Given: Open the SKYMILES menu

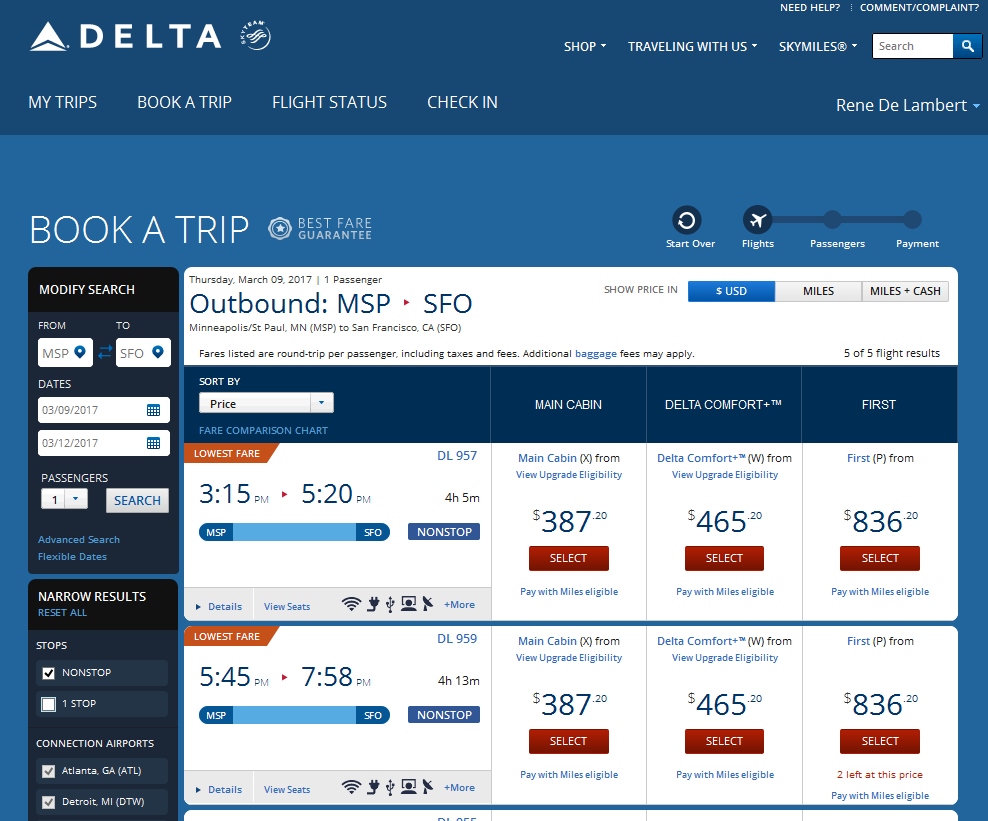Looking at the screenshot, I should 817,46.
